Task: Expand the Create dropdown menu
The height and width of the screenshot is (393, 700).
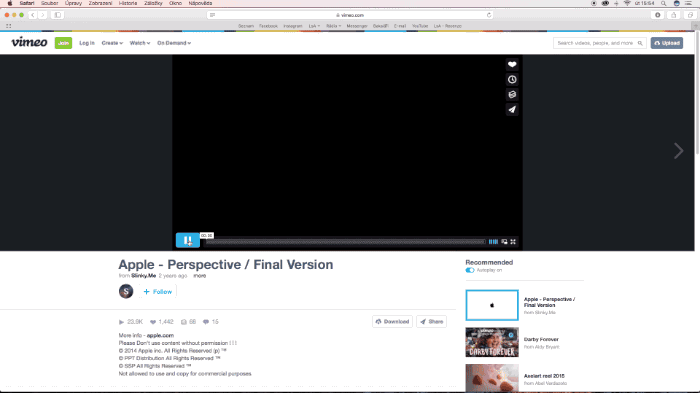Action: (112, 43)
